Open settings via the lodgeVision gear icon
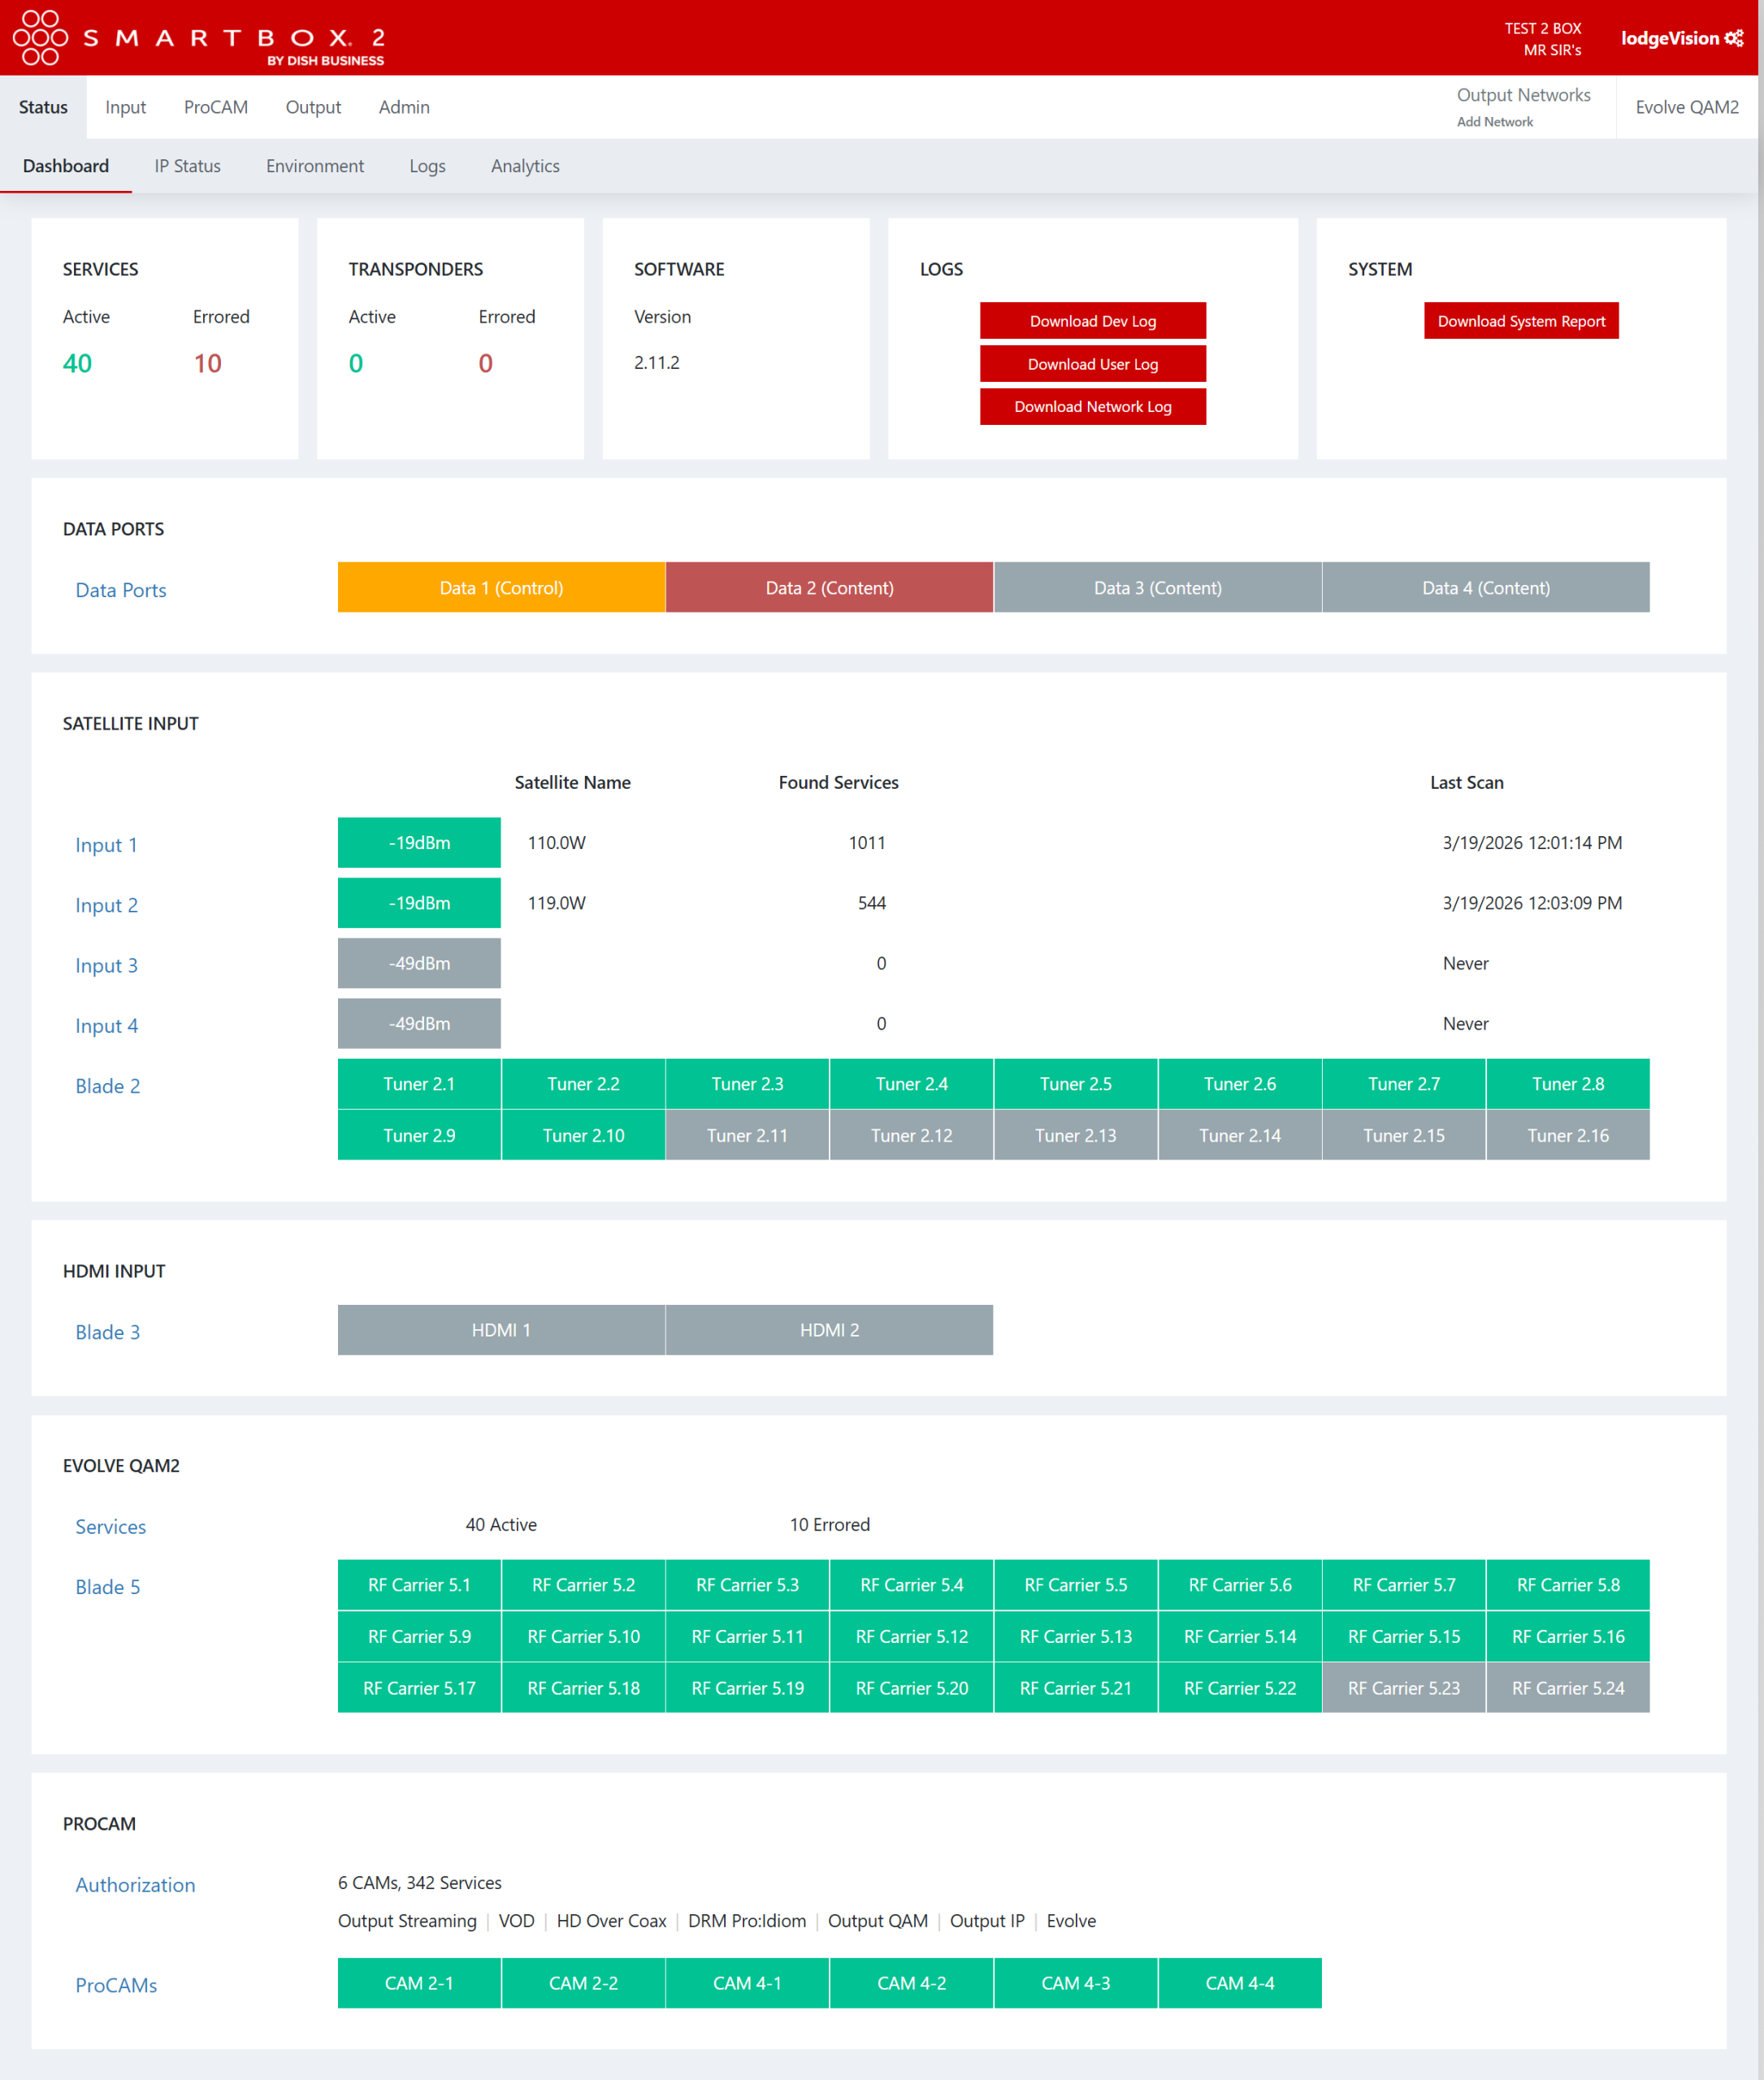Image resolution: width=1764 pixels, height=2080 pixels. coord(1735,37)
